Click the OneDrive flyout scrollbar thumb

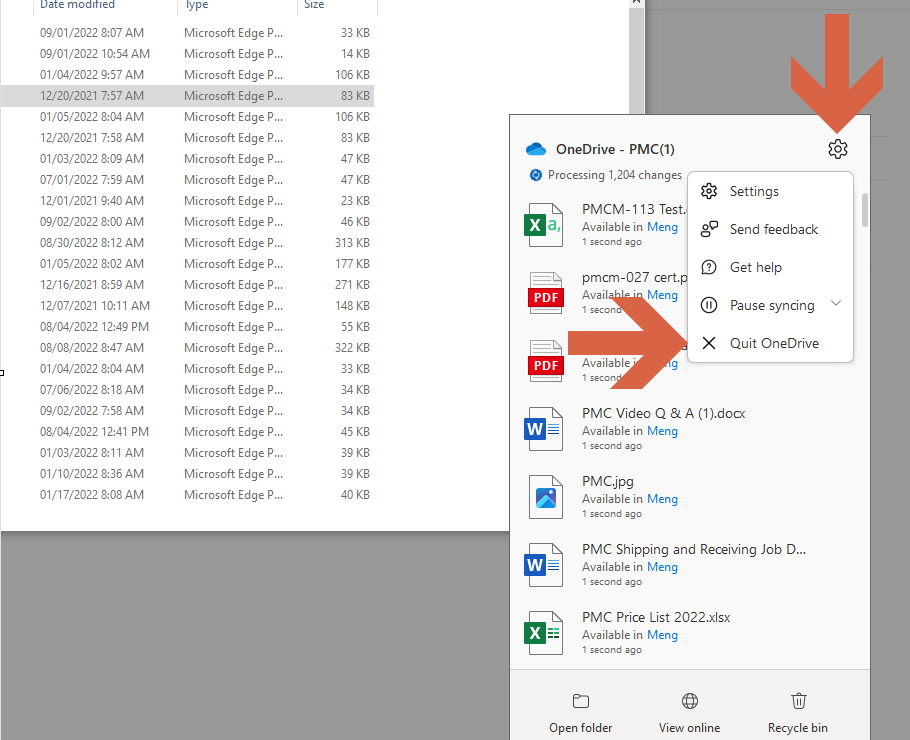pos(865,210)
